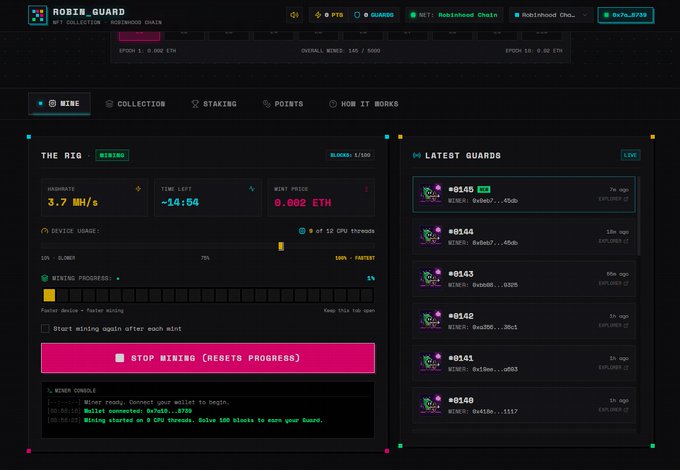This screenshot has width=680, height=470.
Task: Click the Mining started console log line
Action: pyautogui.click(x=203, y=420)
